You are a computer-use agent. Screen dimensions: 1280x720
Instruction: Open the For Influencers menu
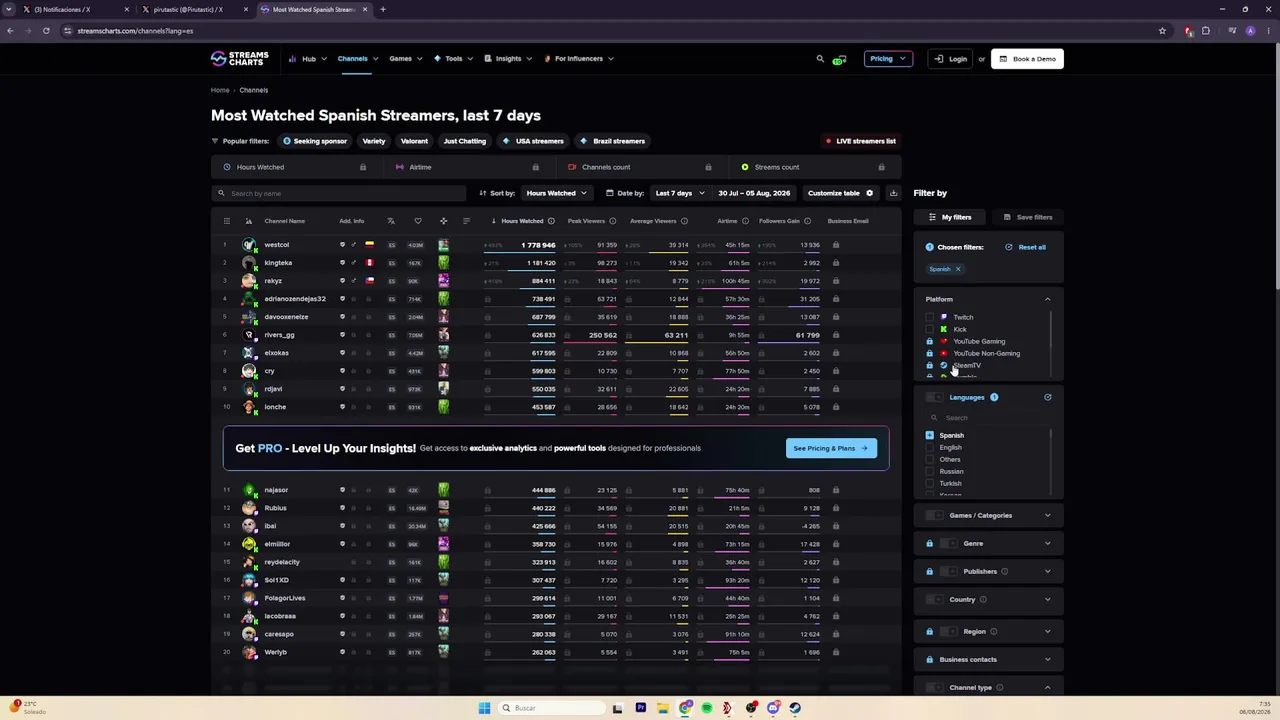[x=579, y=59]
